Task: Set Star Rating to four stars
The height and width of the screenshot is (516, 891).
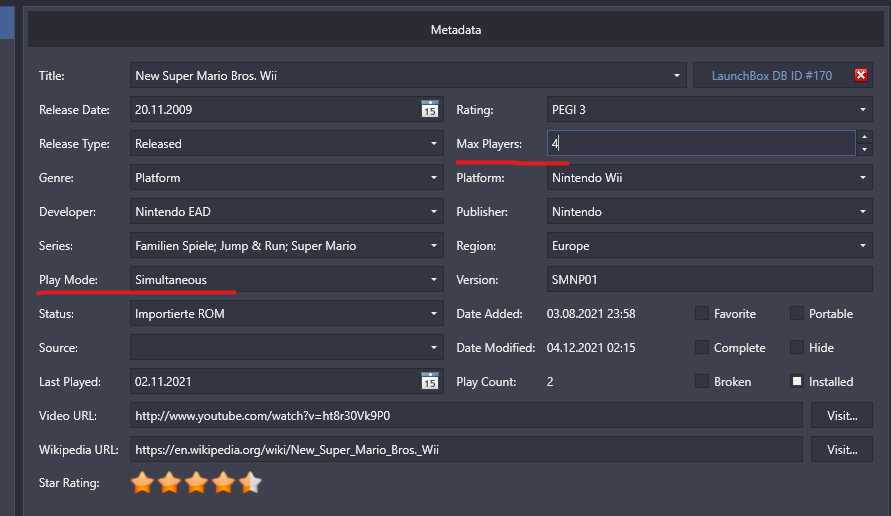Action: point(223,482)
